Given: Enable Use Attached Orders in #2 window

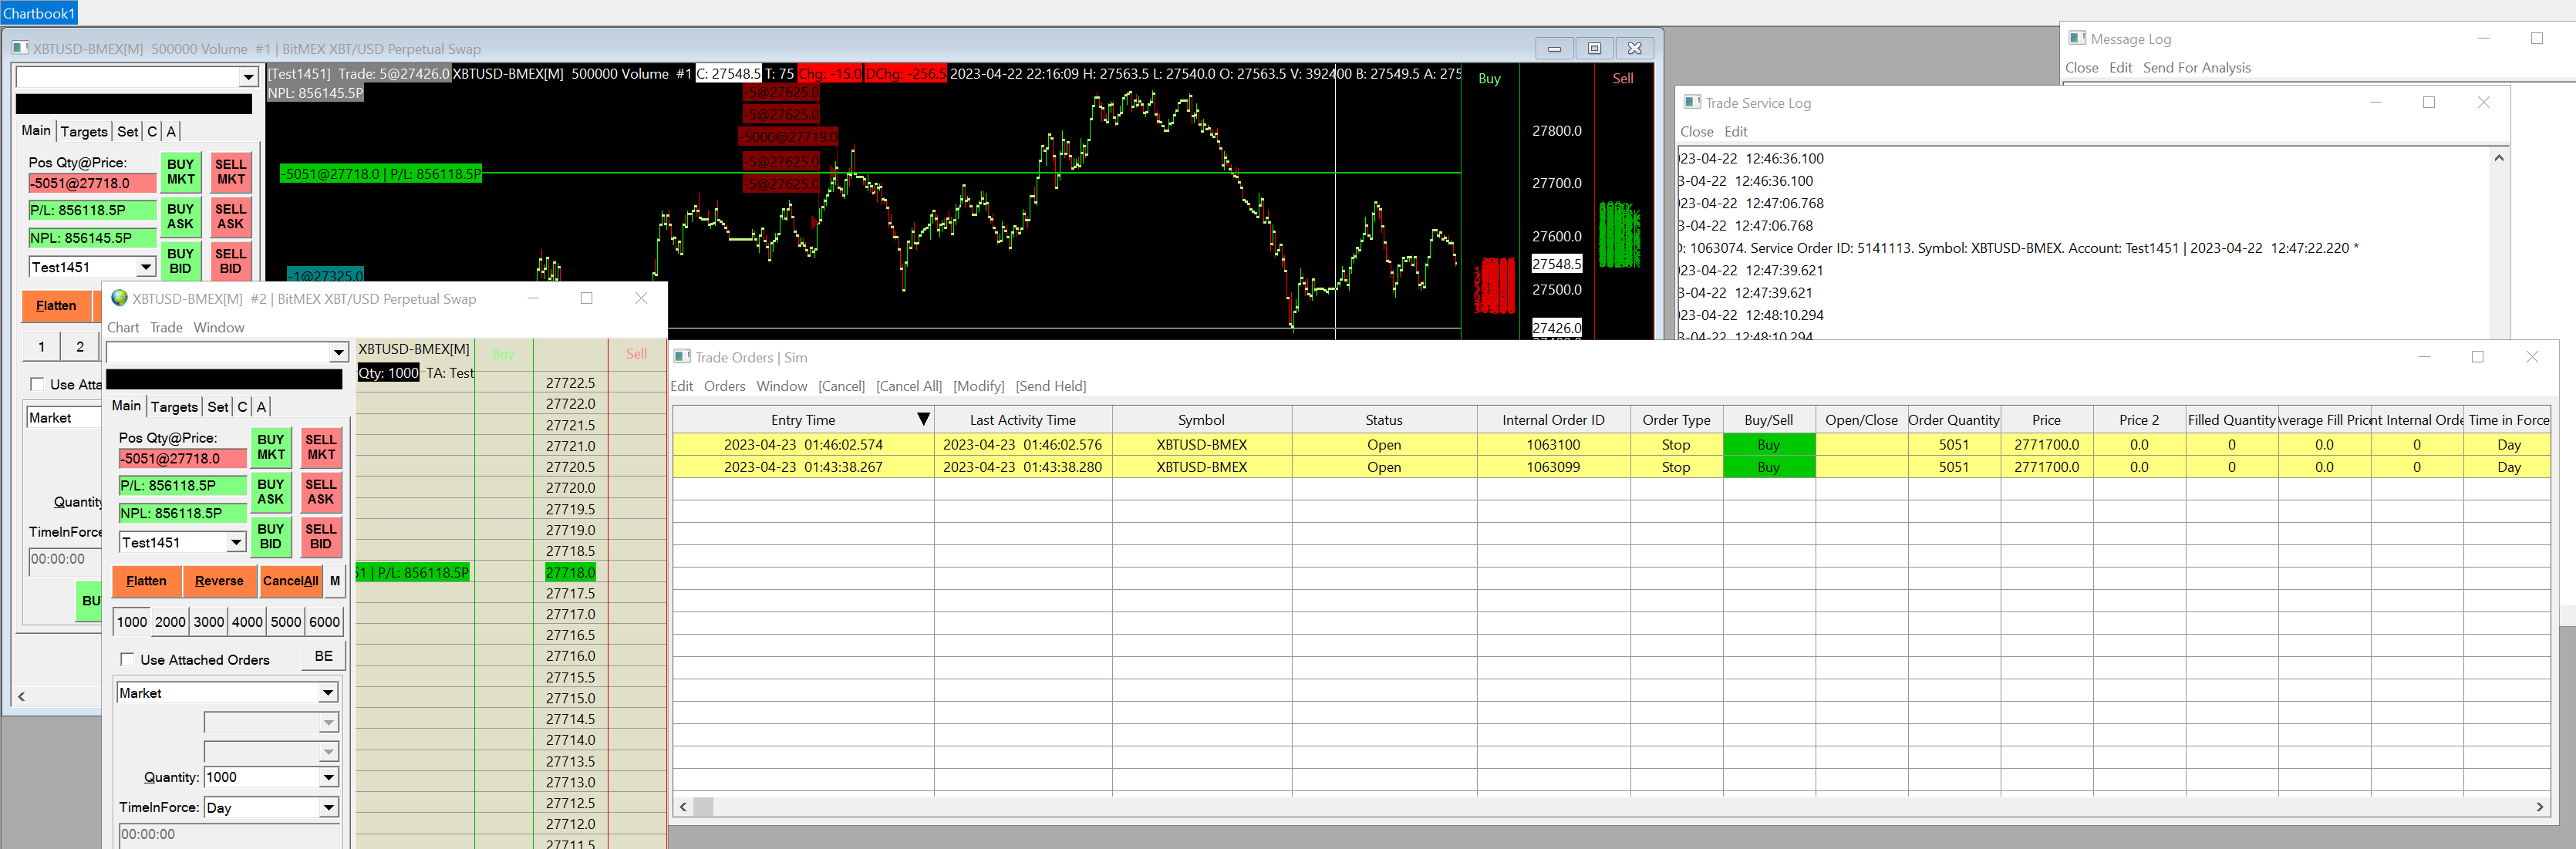Looking at the screenshot, I should click(128, 660).
